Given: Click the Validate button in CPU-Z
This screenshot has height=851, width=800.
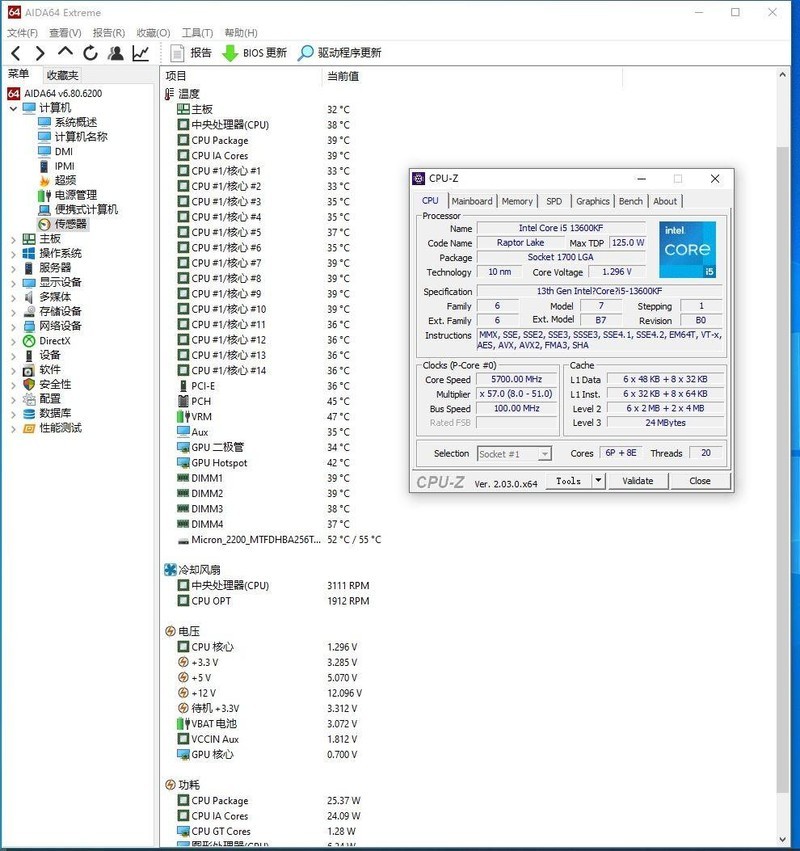Looking at the screenshot, I should [x=637, y=481].
